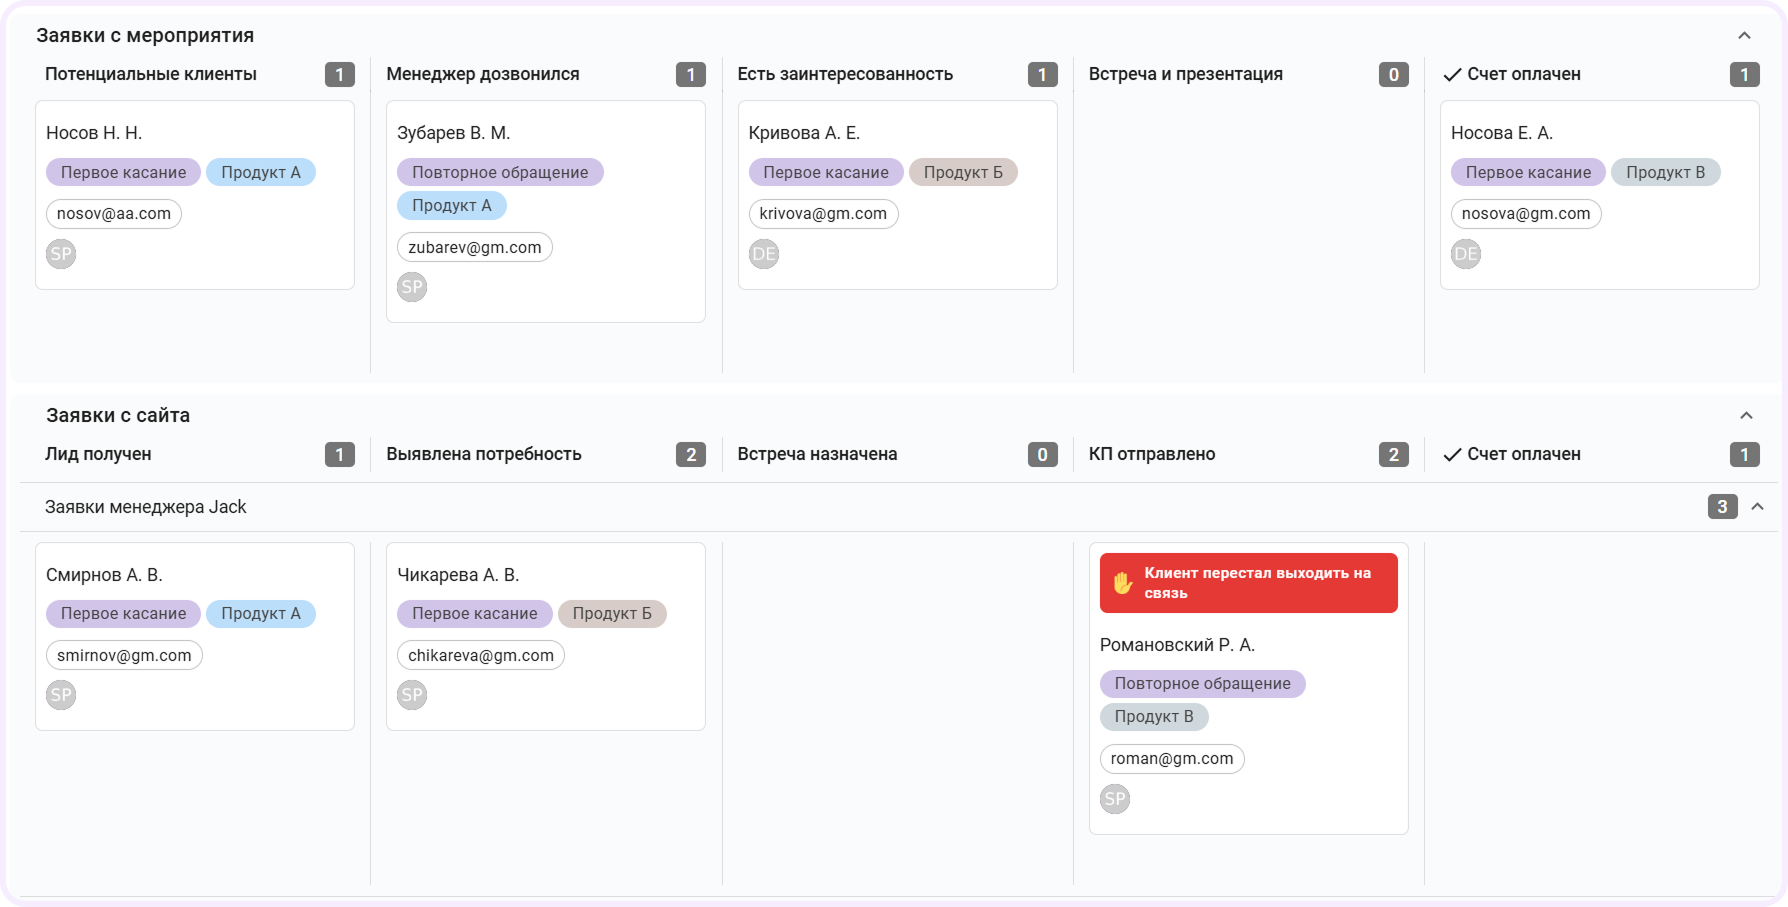
Task: Click the roman@gm.com email chip
Action: [x=1171, y=758]
